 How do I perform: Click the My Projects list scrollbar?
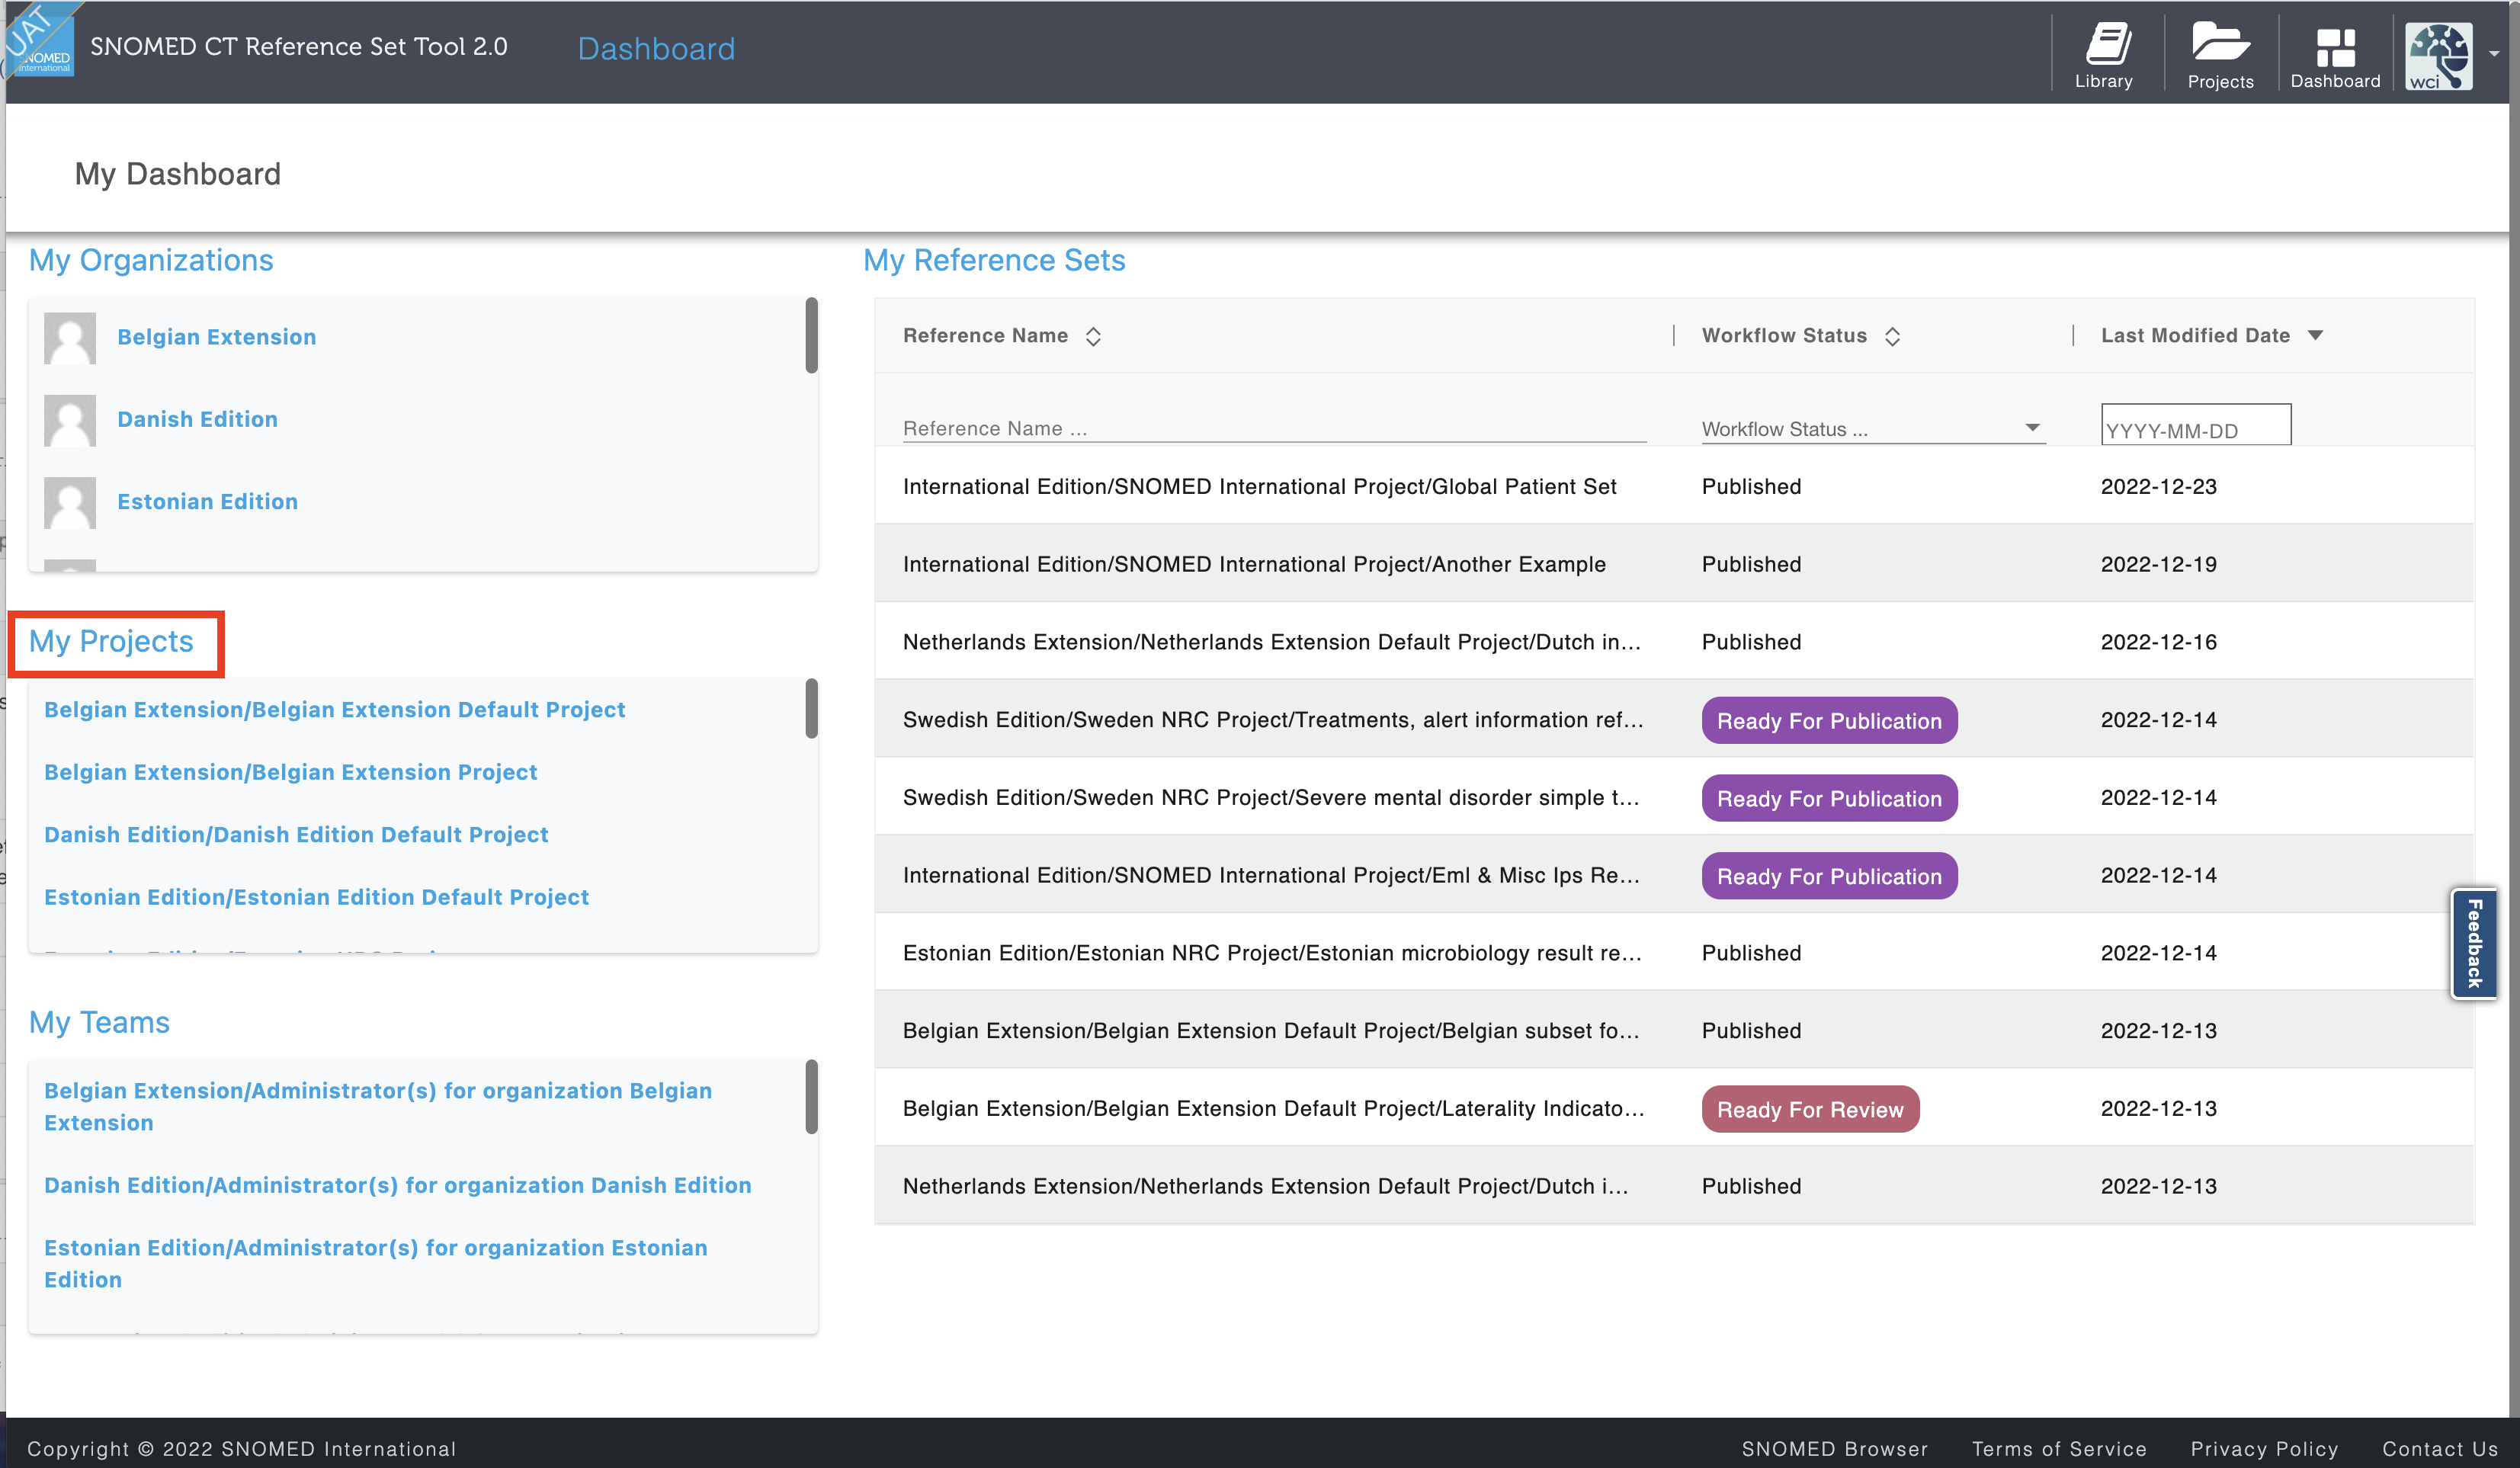(x=811, y=708)
